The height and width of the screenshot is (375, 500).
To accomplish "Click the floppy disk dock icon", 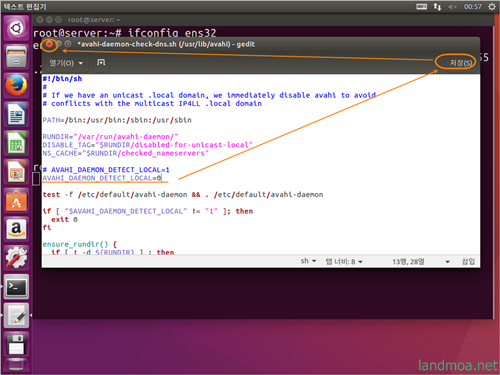I will tap(16, 344).
